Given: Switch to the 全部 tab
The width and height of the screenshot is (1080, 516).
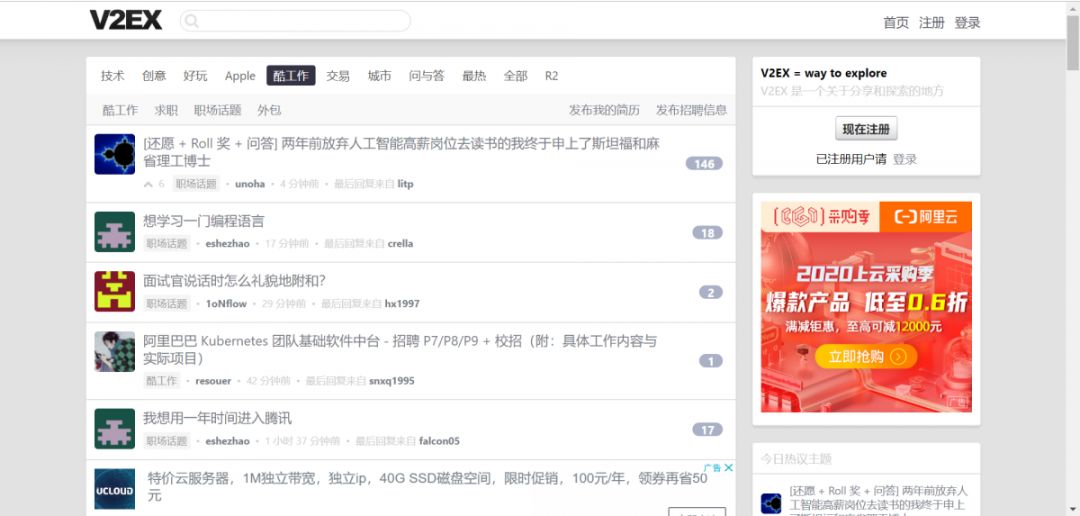Looking at the screenshot, I should pyautogui.click(x=515, y=76).
